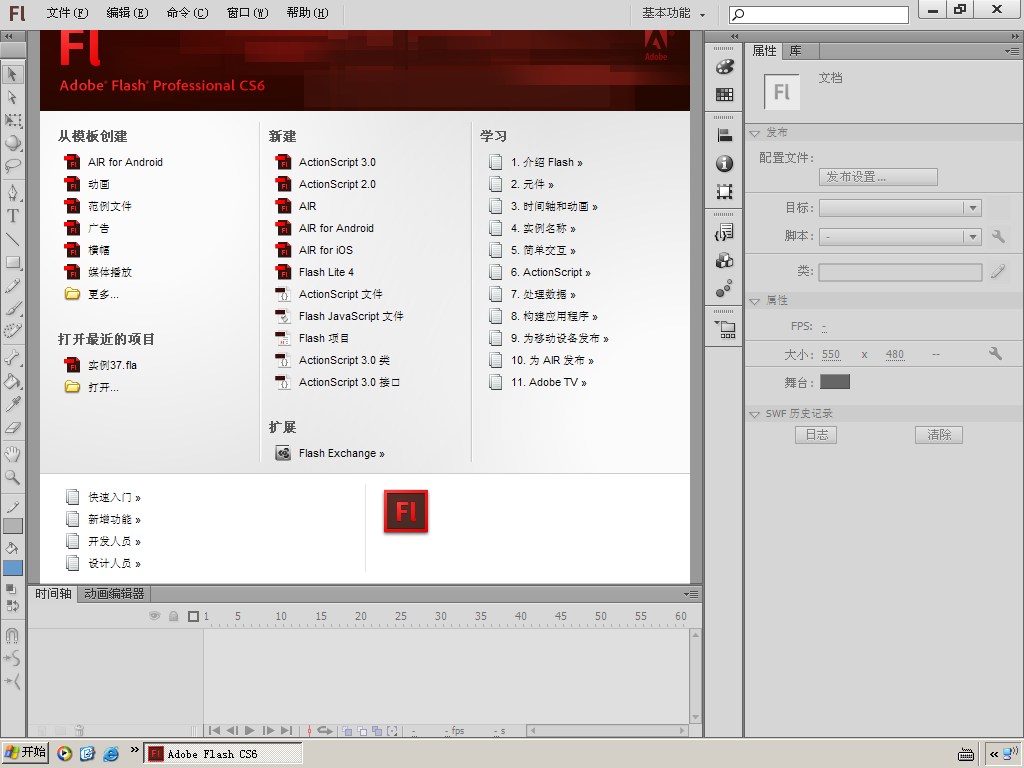Screen dimensions: 1024x768
Task: Select the Bone tool
Action: (x=12, y=357)
